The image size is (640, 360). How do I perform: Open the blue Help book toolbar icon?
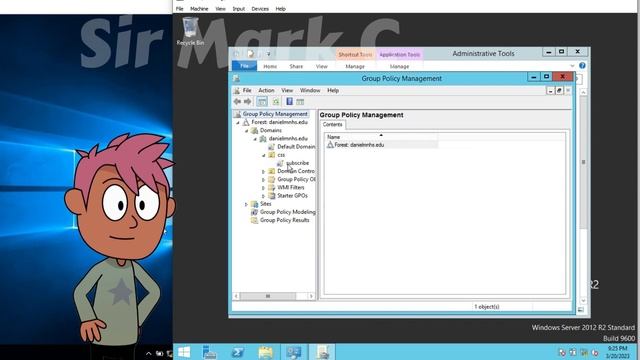click(289, 102)
